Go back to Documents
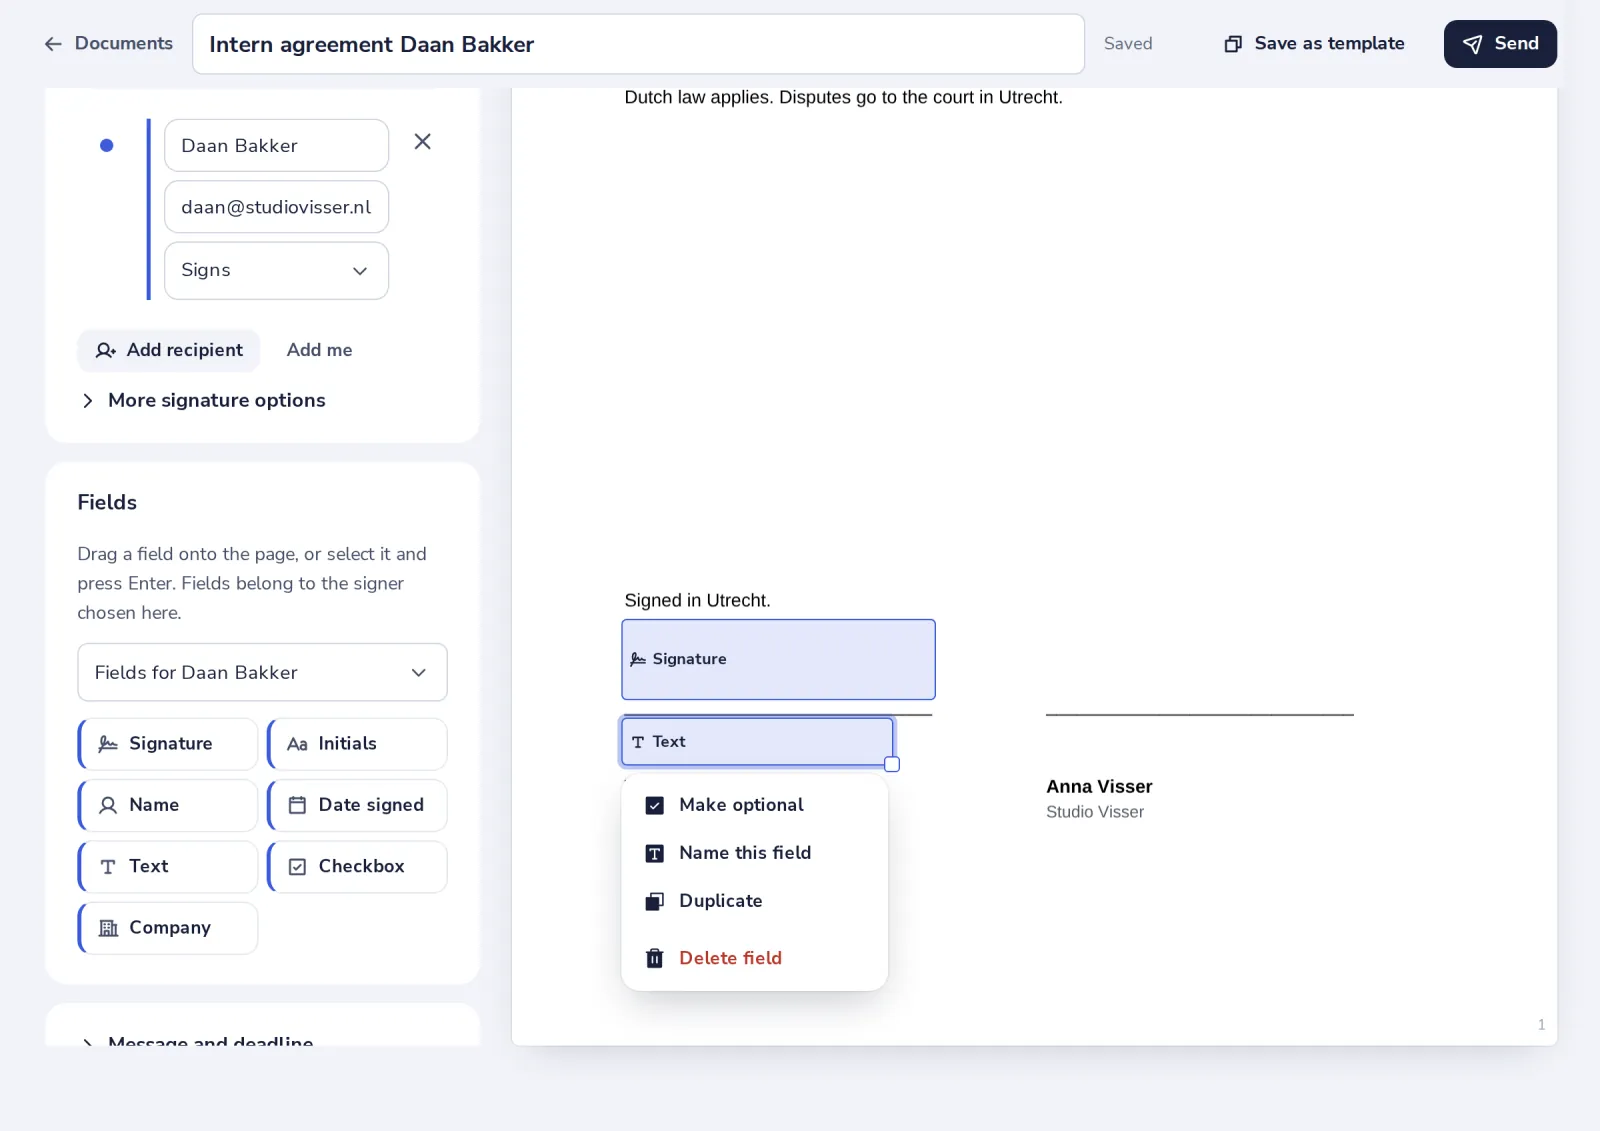This screenshot has height=1131, width=1600. [108, 43]
